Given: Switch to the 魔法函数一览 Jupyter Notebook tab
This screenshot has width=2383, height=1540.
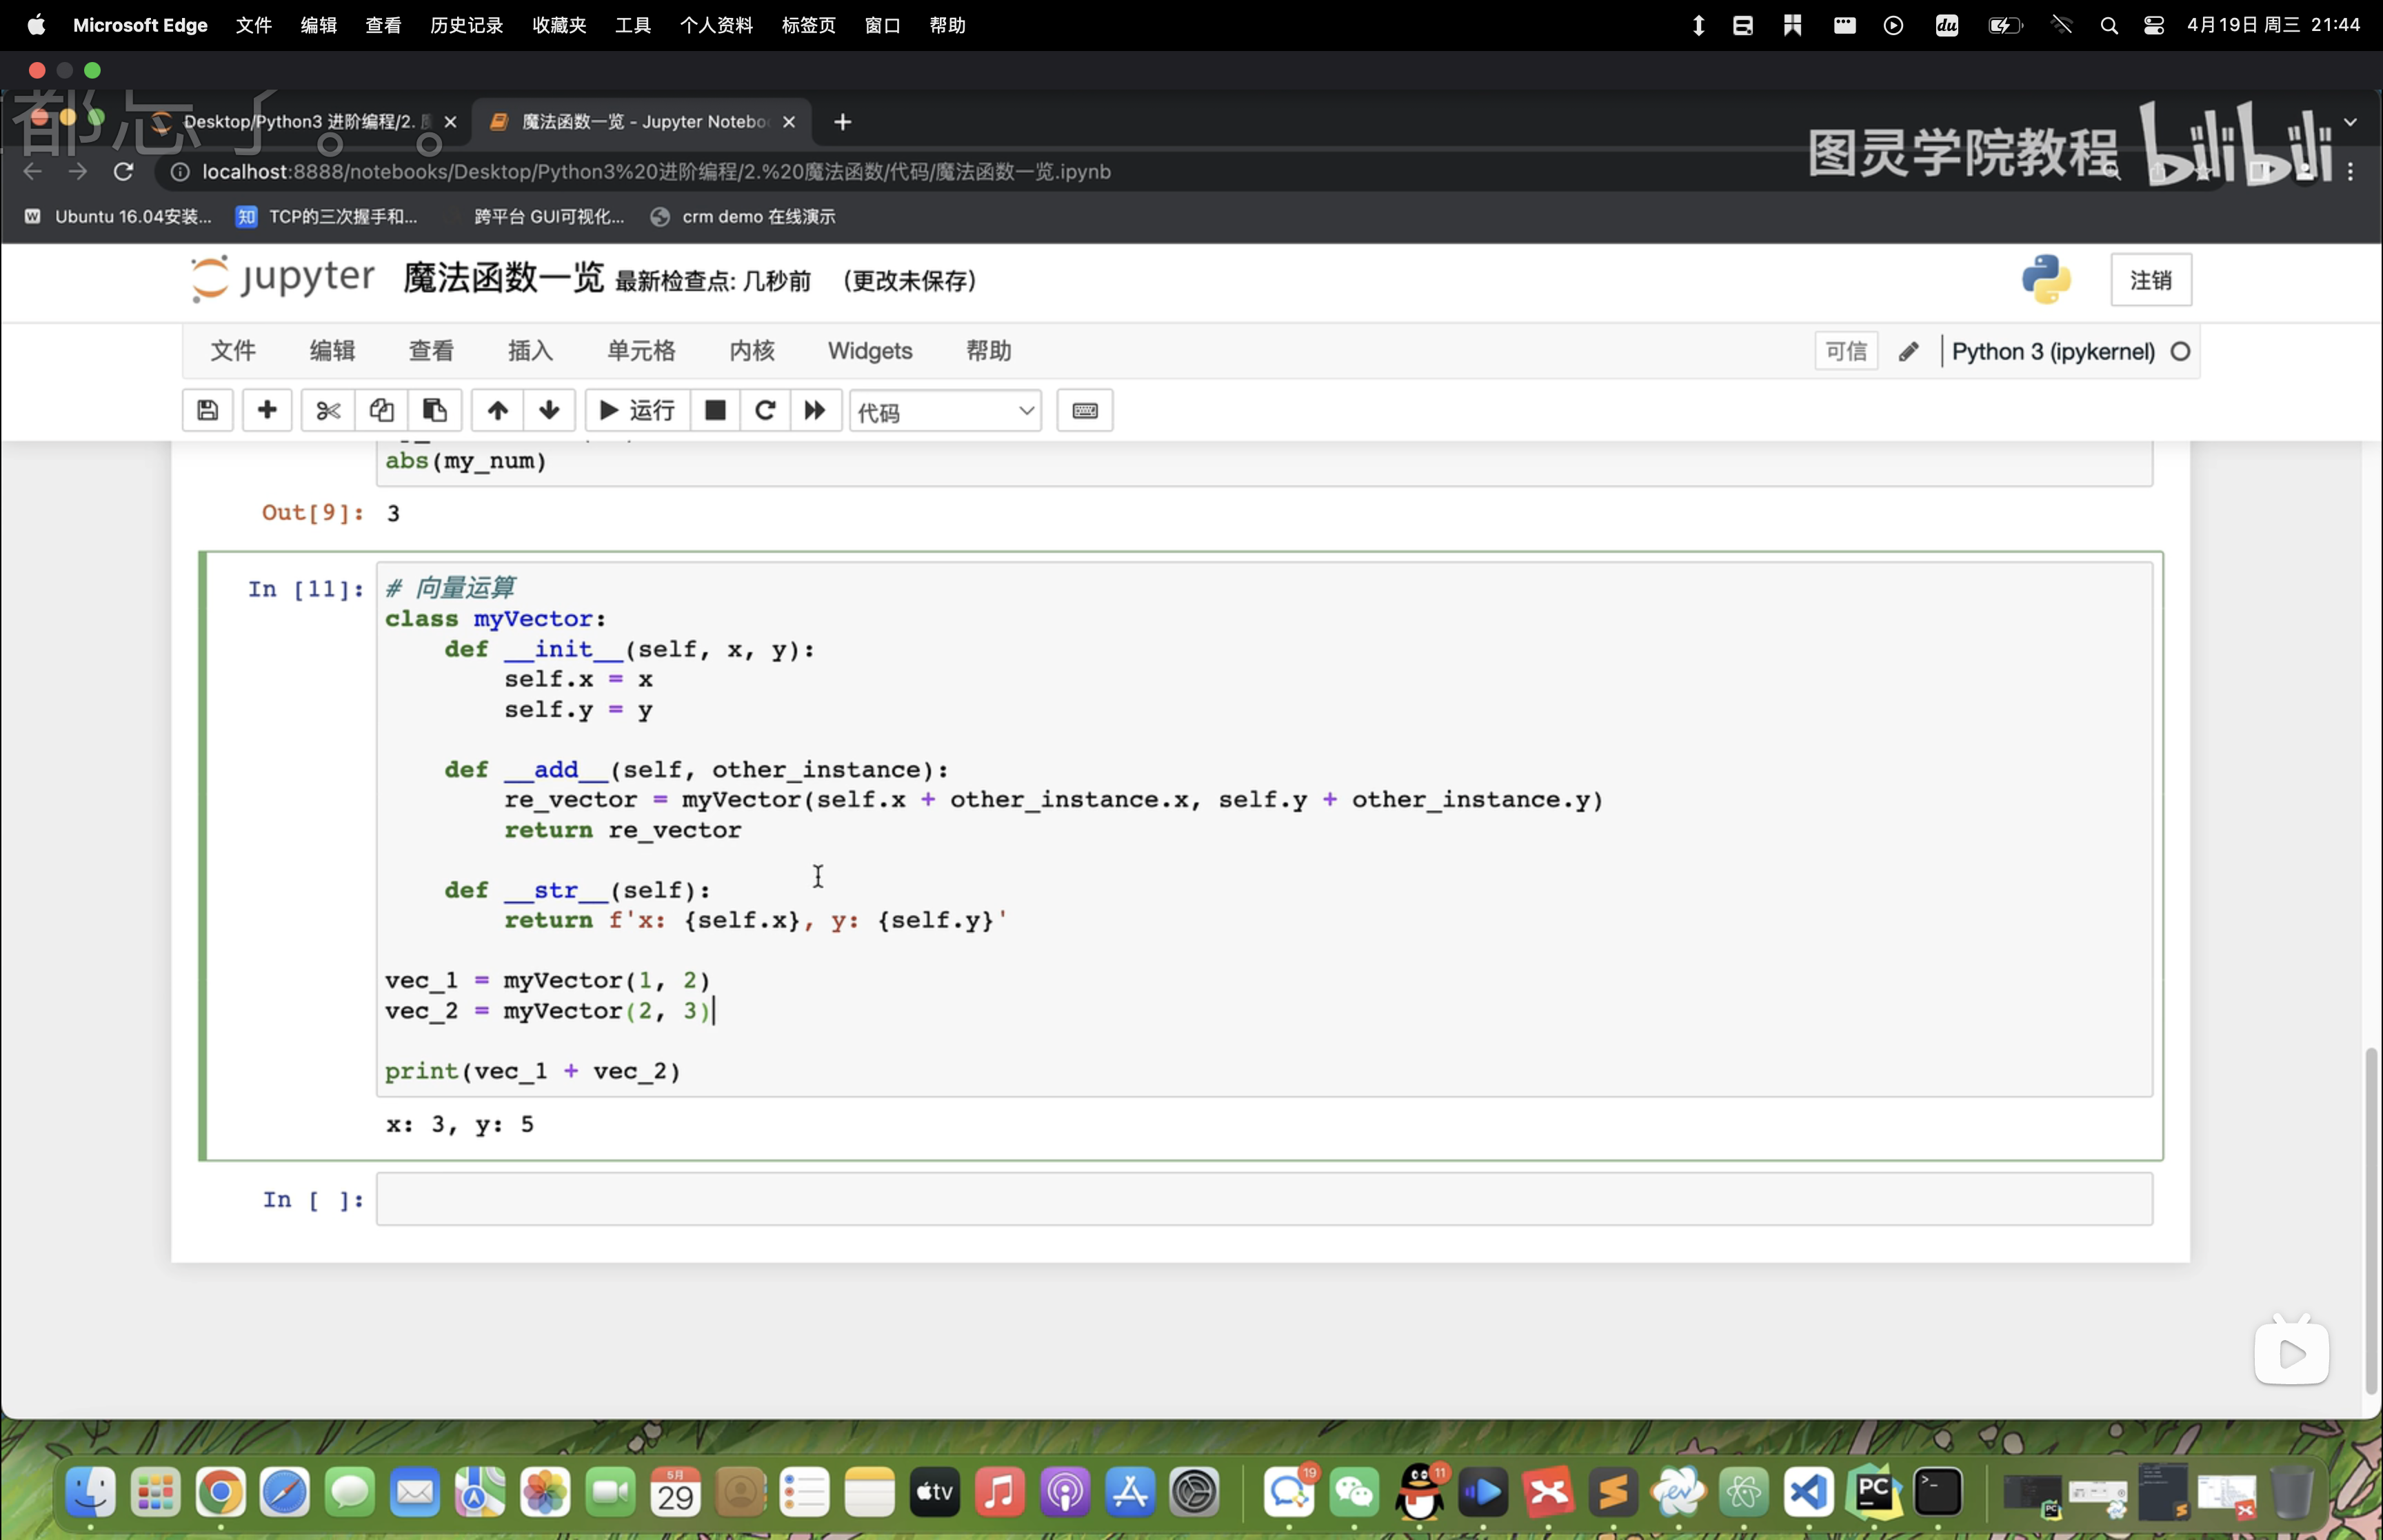Looking at the screenshot, I should [x=643, y=121].
